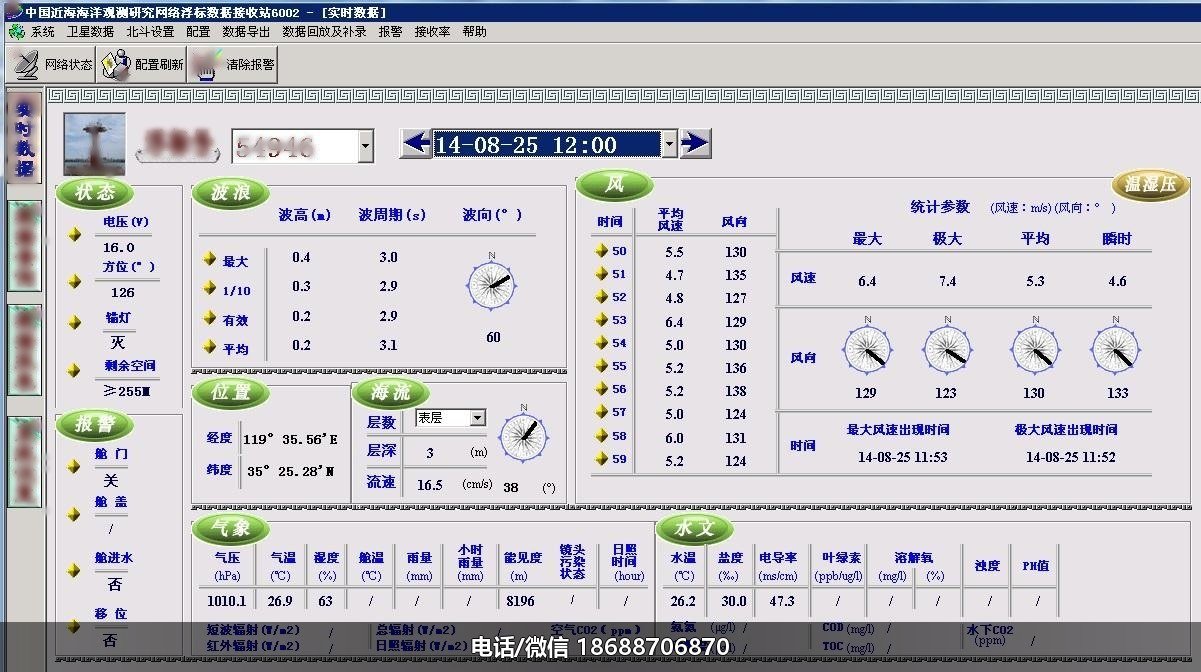Click the 网络状态 toolbar button

pyautogui.click(x=52, y=65)
